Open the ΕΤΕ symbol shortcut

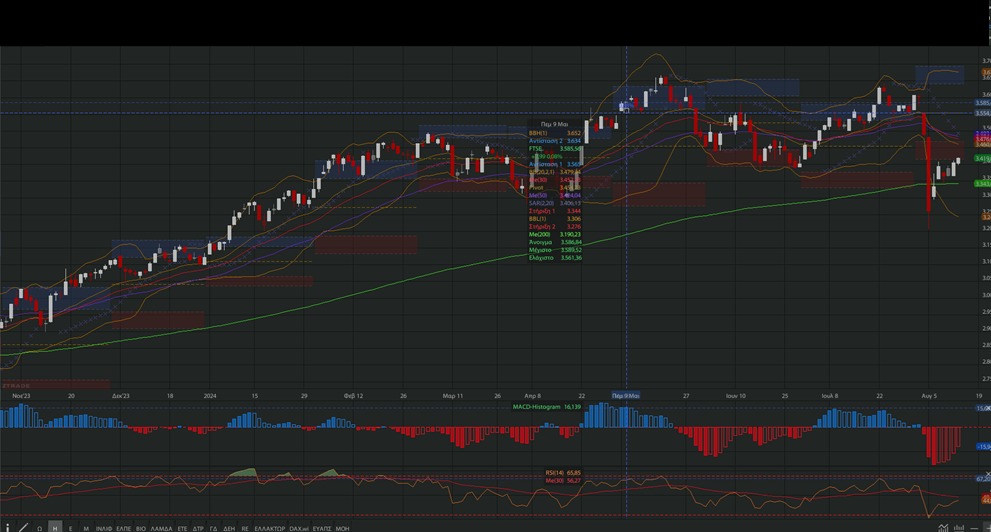coord(183,528)
